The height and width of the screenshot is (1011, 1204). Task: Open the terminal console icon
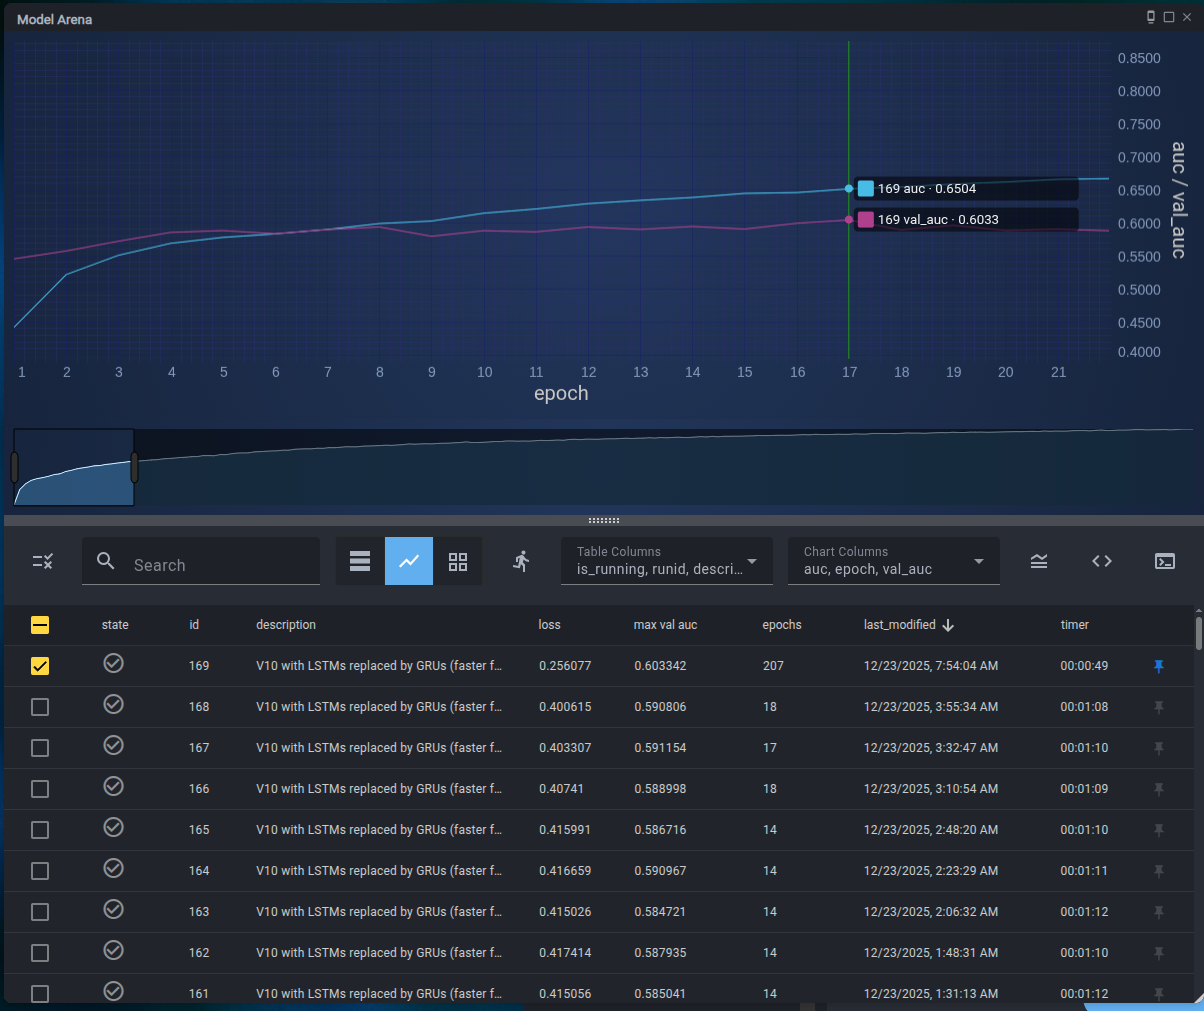(x=1165, y=561)
